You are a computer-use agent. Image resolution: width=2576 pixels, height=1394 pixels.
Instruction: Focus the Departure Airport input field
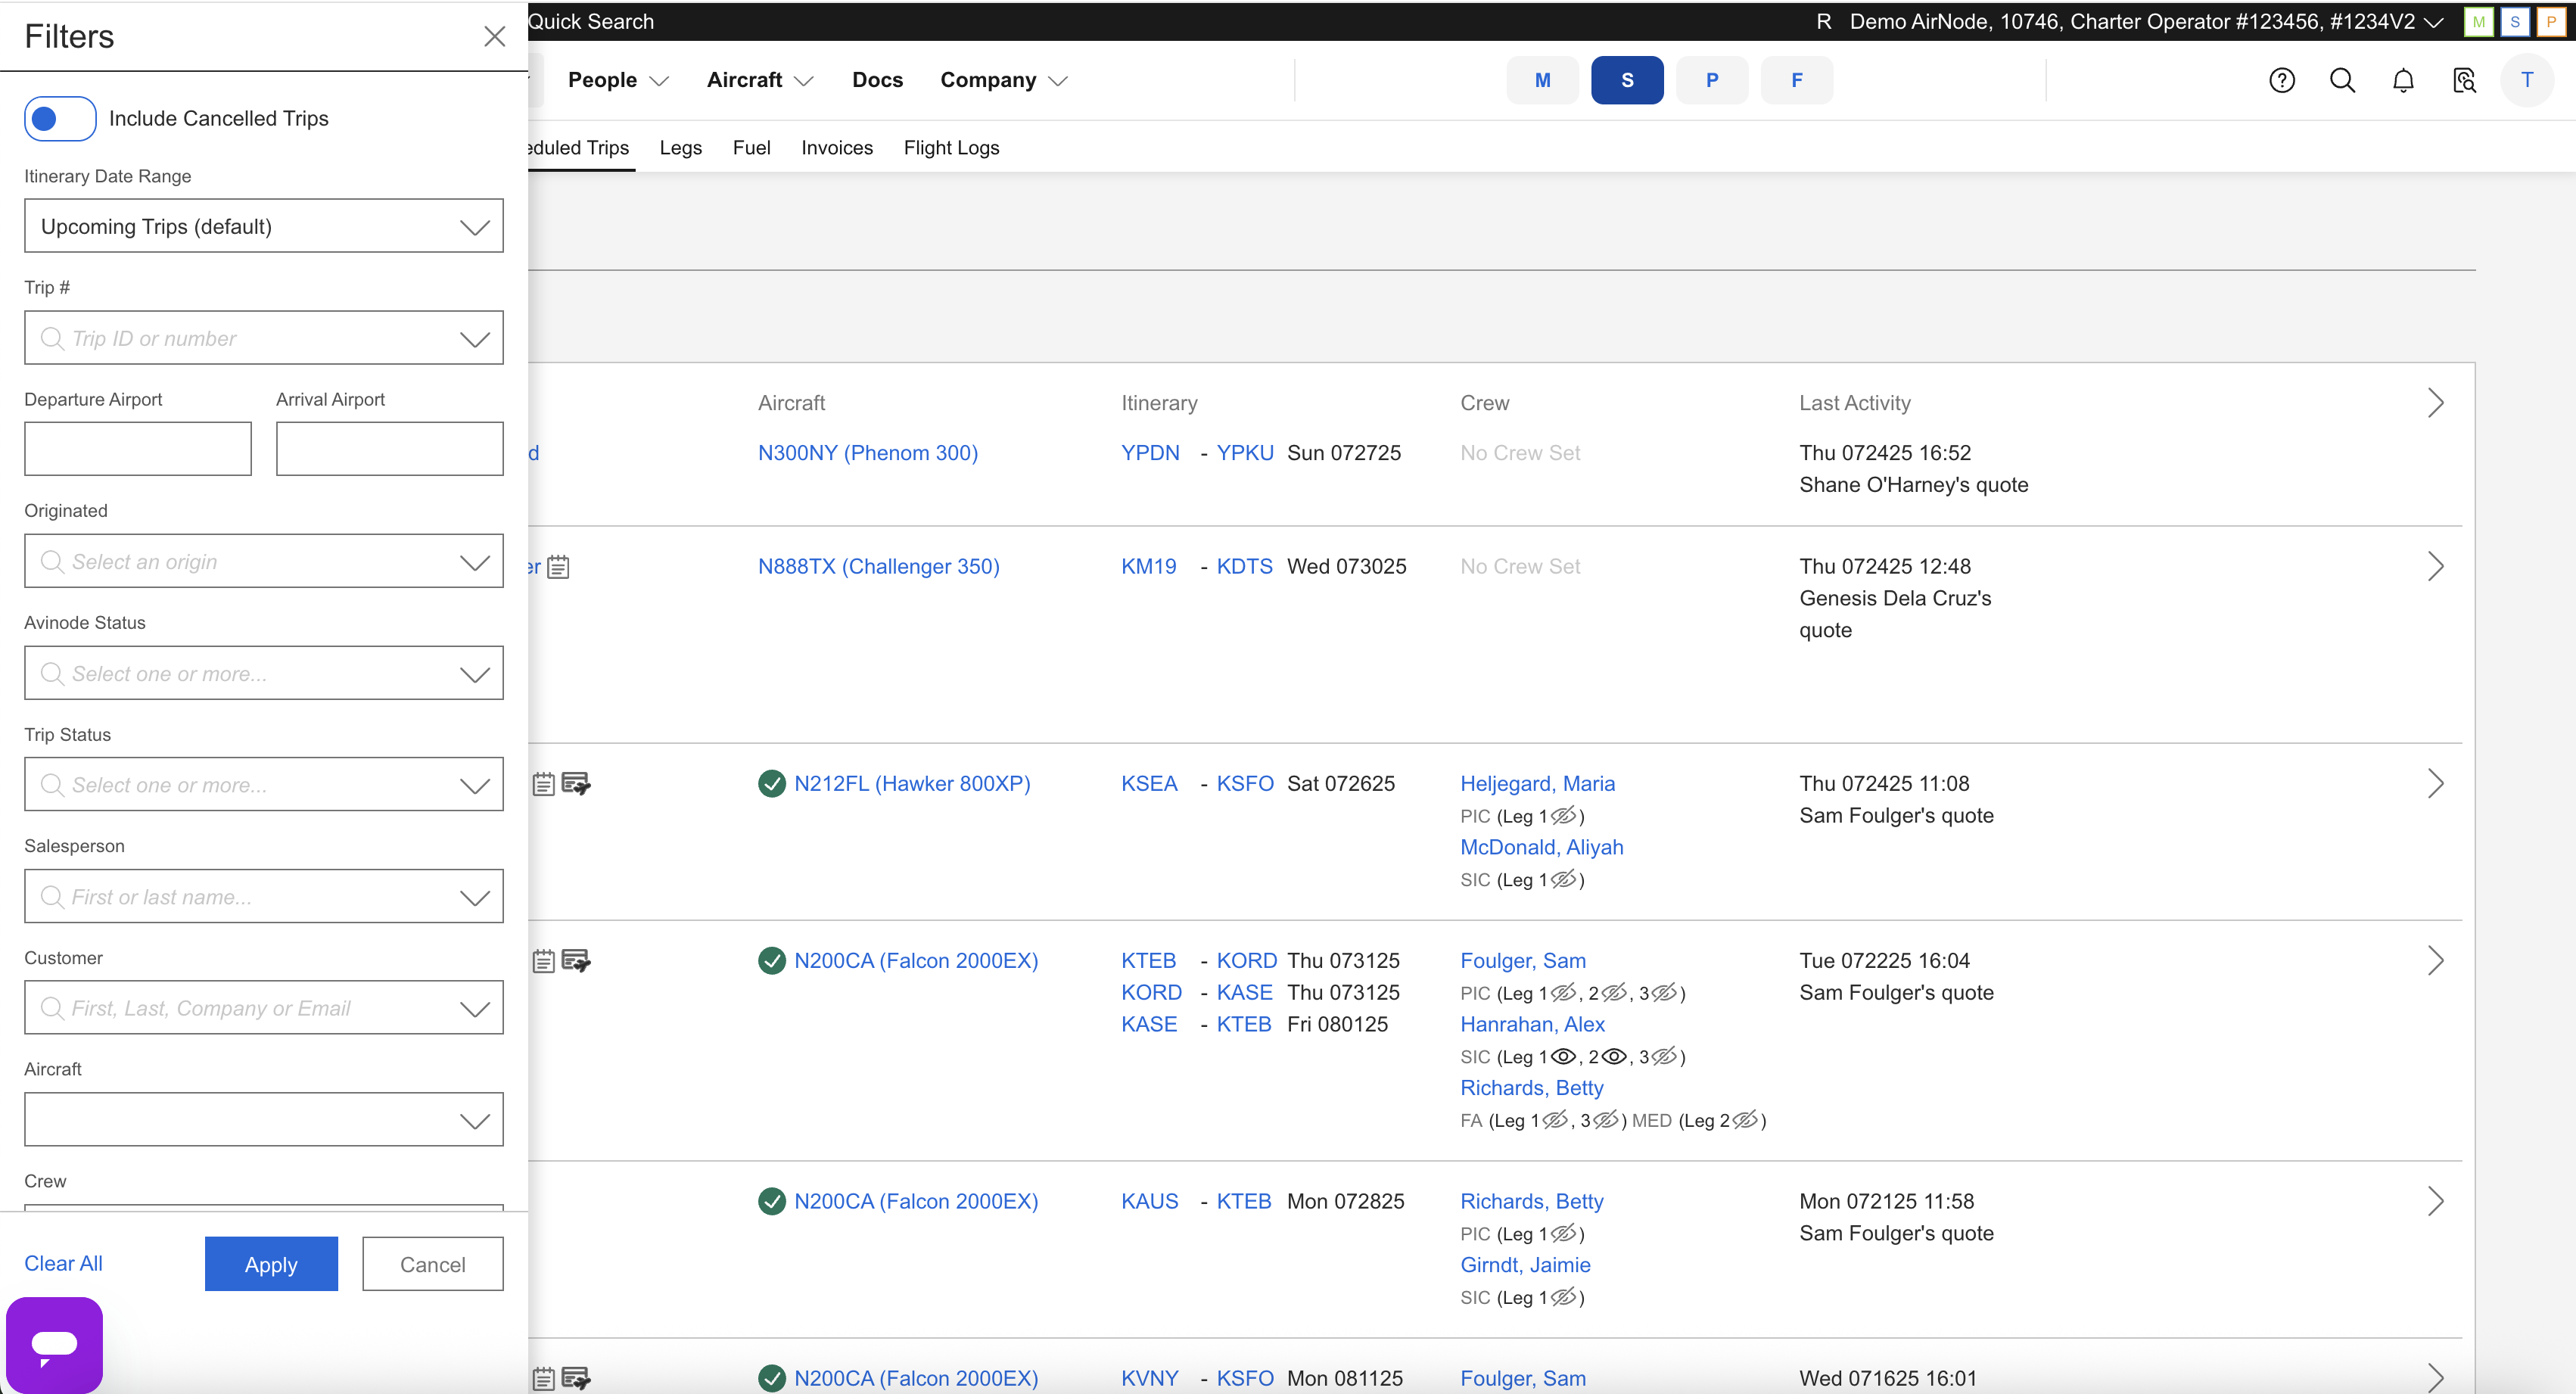(137, 448)
